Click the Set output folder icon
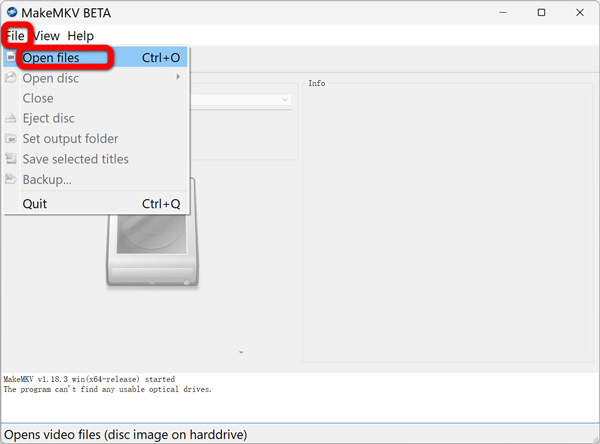Image resolution: width=600 pixels, height=444 pixels. coord(11,139)
